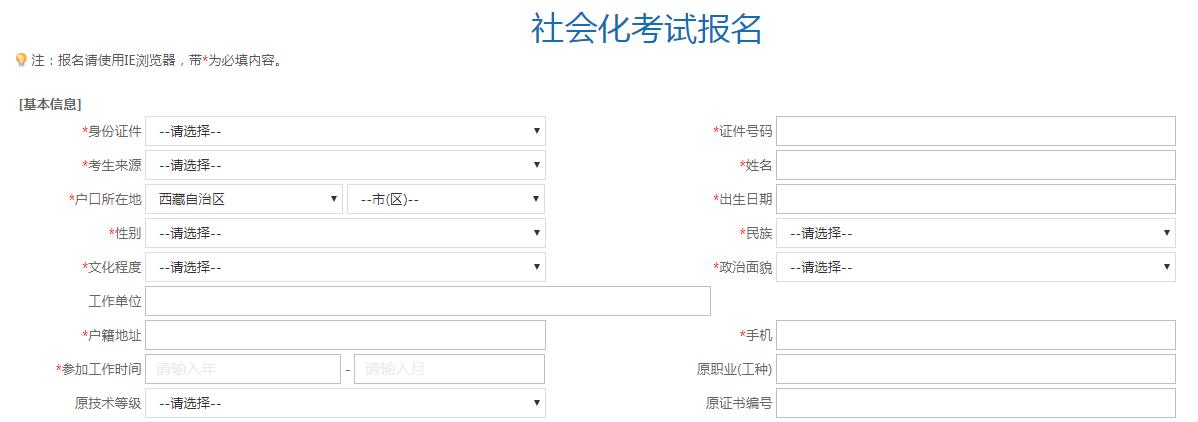This screenshot has width=1198, height=422.
Task: Click the 工作单位 text box
Action: (x=428, y=301)
